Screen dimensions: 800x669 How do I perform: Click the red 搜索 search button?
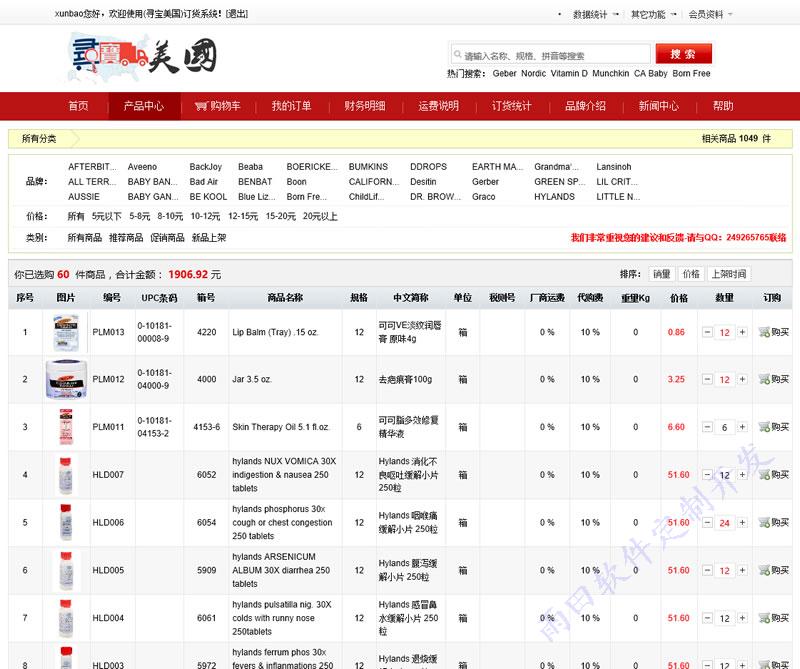(x=684, y=54)
